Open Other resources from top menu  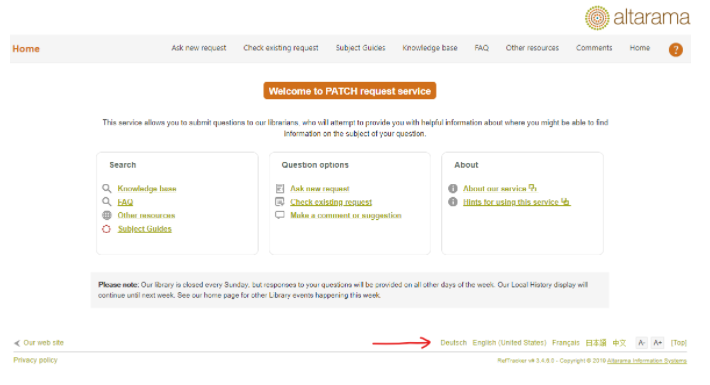532,48
